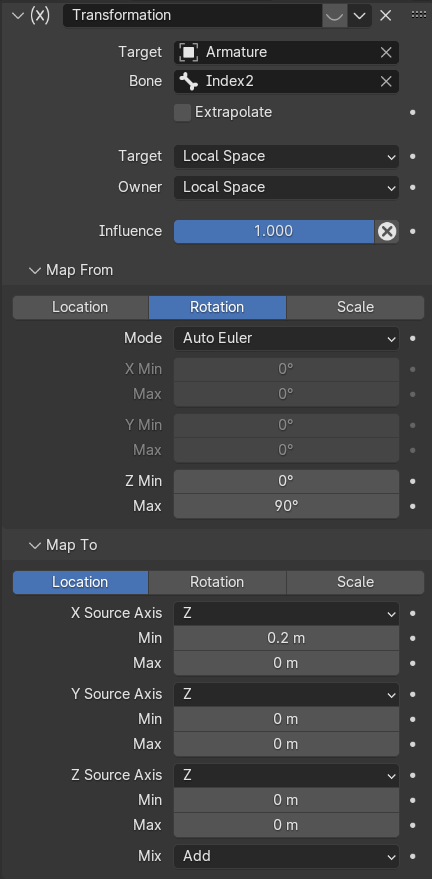Click the bone icon beside Index2
This screenshot has width=432, height=879.
click(189, 81)
